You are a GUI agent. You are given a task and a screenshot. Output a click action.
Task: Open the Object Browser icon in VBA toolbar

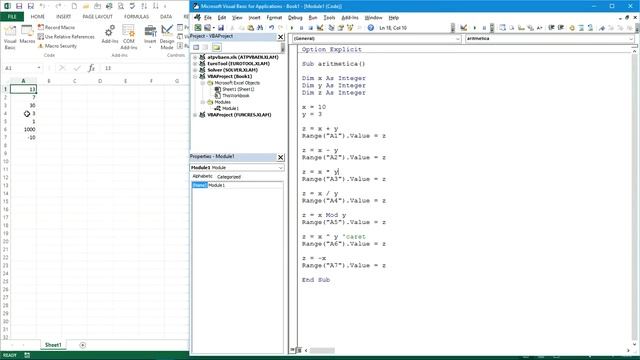pyautogui.click(x=350, y=28)
